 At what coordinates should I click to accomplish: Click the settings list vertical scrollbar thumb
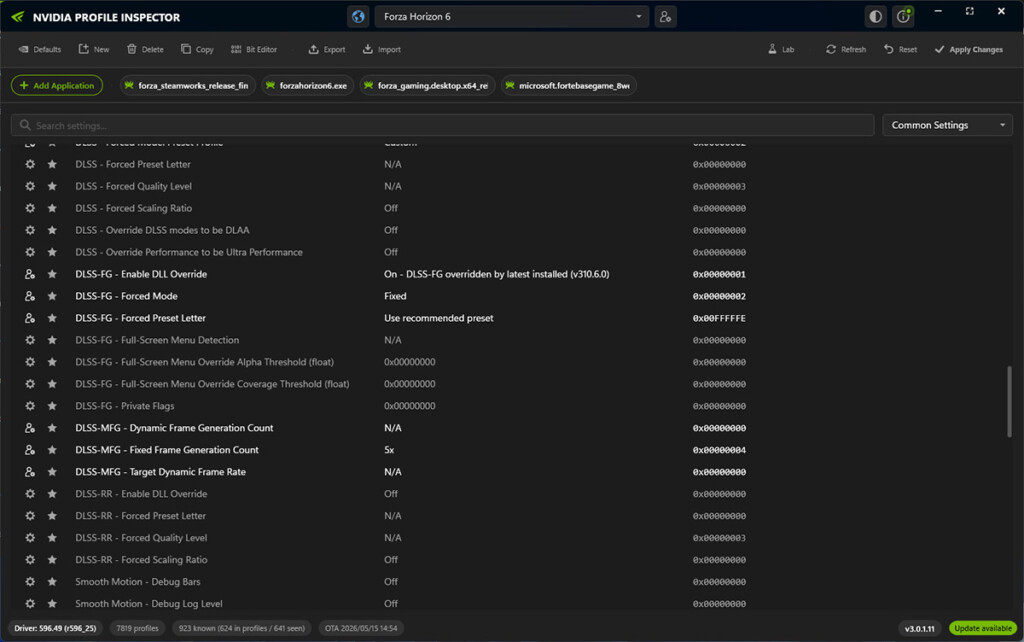[x=1009, y=402]
